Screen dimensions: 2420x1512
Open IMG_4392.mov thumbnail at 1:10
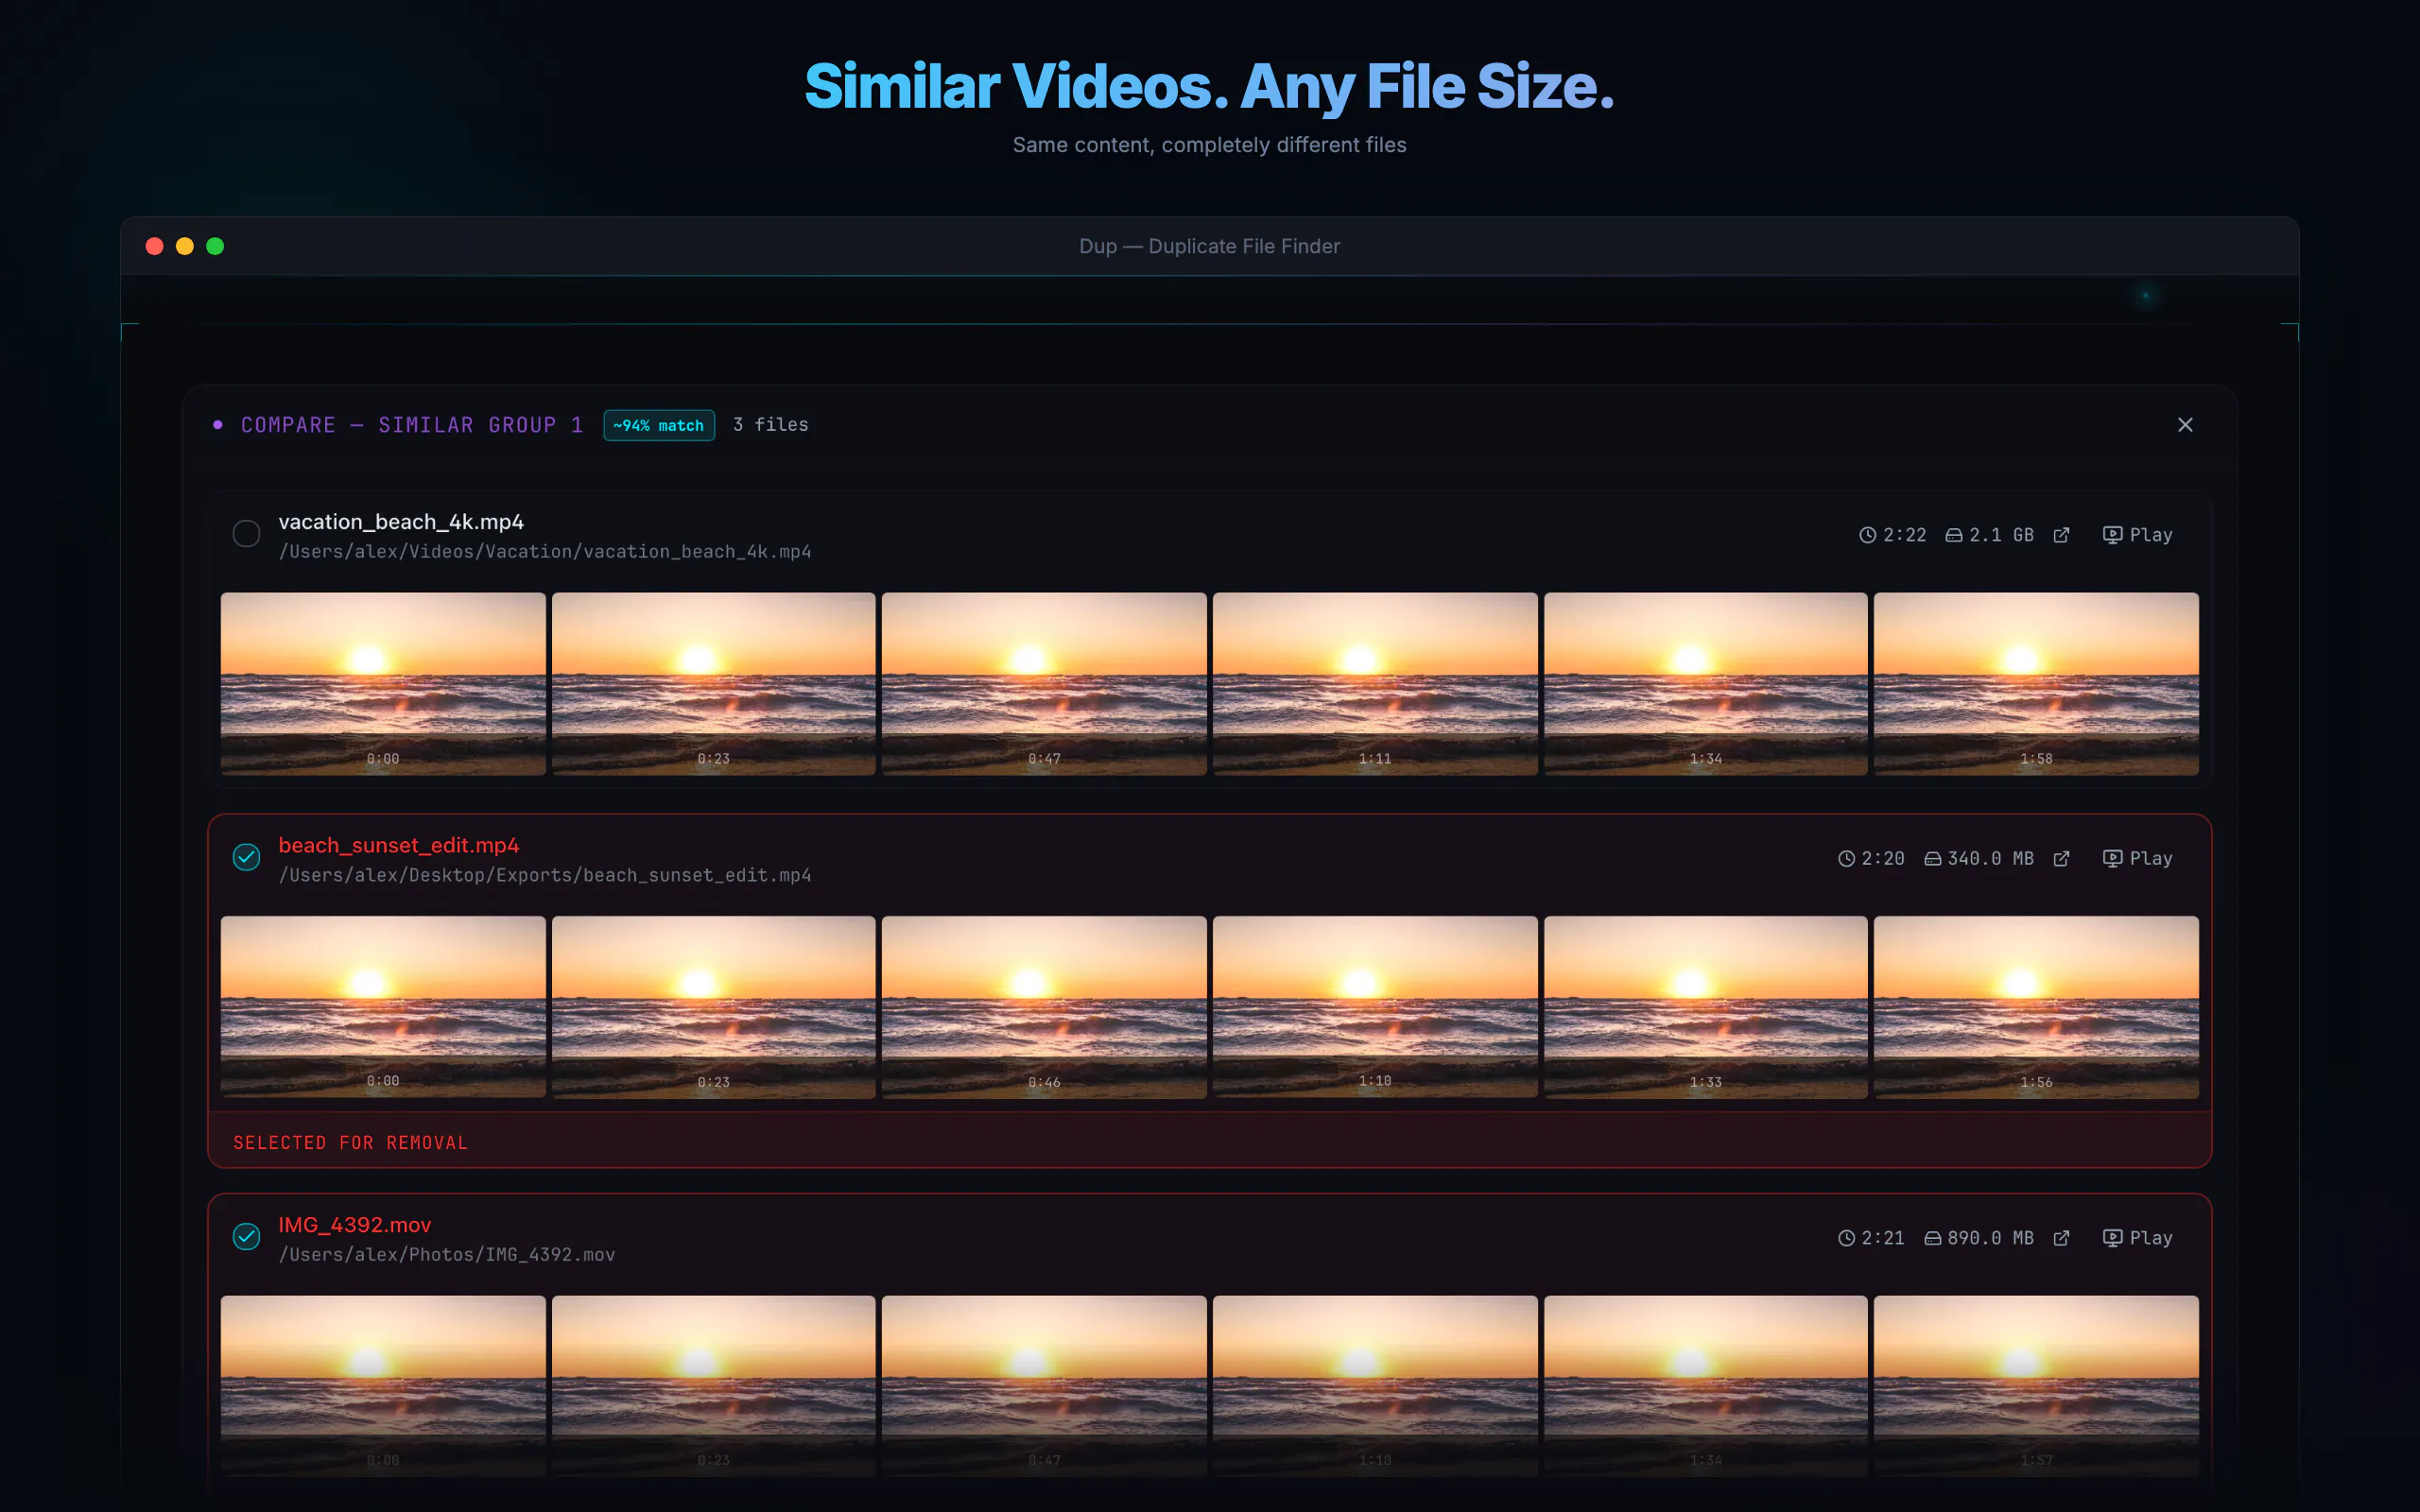[x=1375, y=1386]
